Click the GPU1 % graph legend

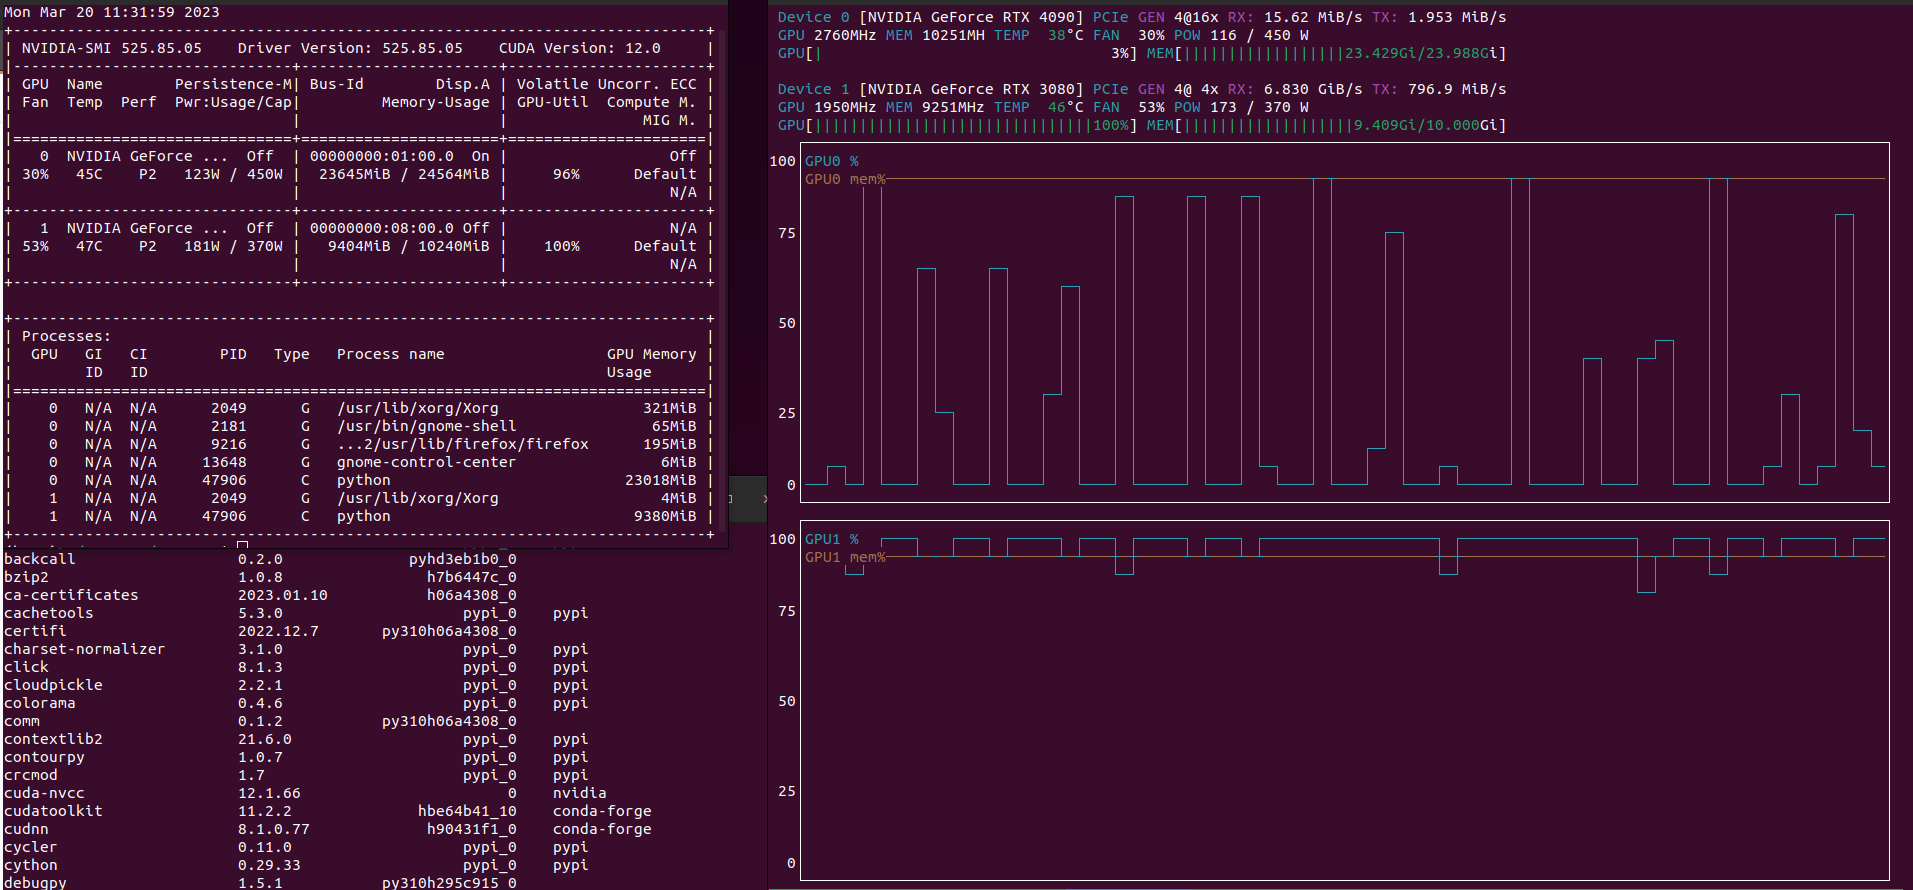point(832,539)
